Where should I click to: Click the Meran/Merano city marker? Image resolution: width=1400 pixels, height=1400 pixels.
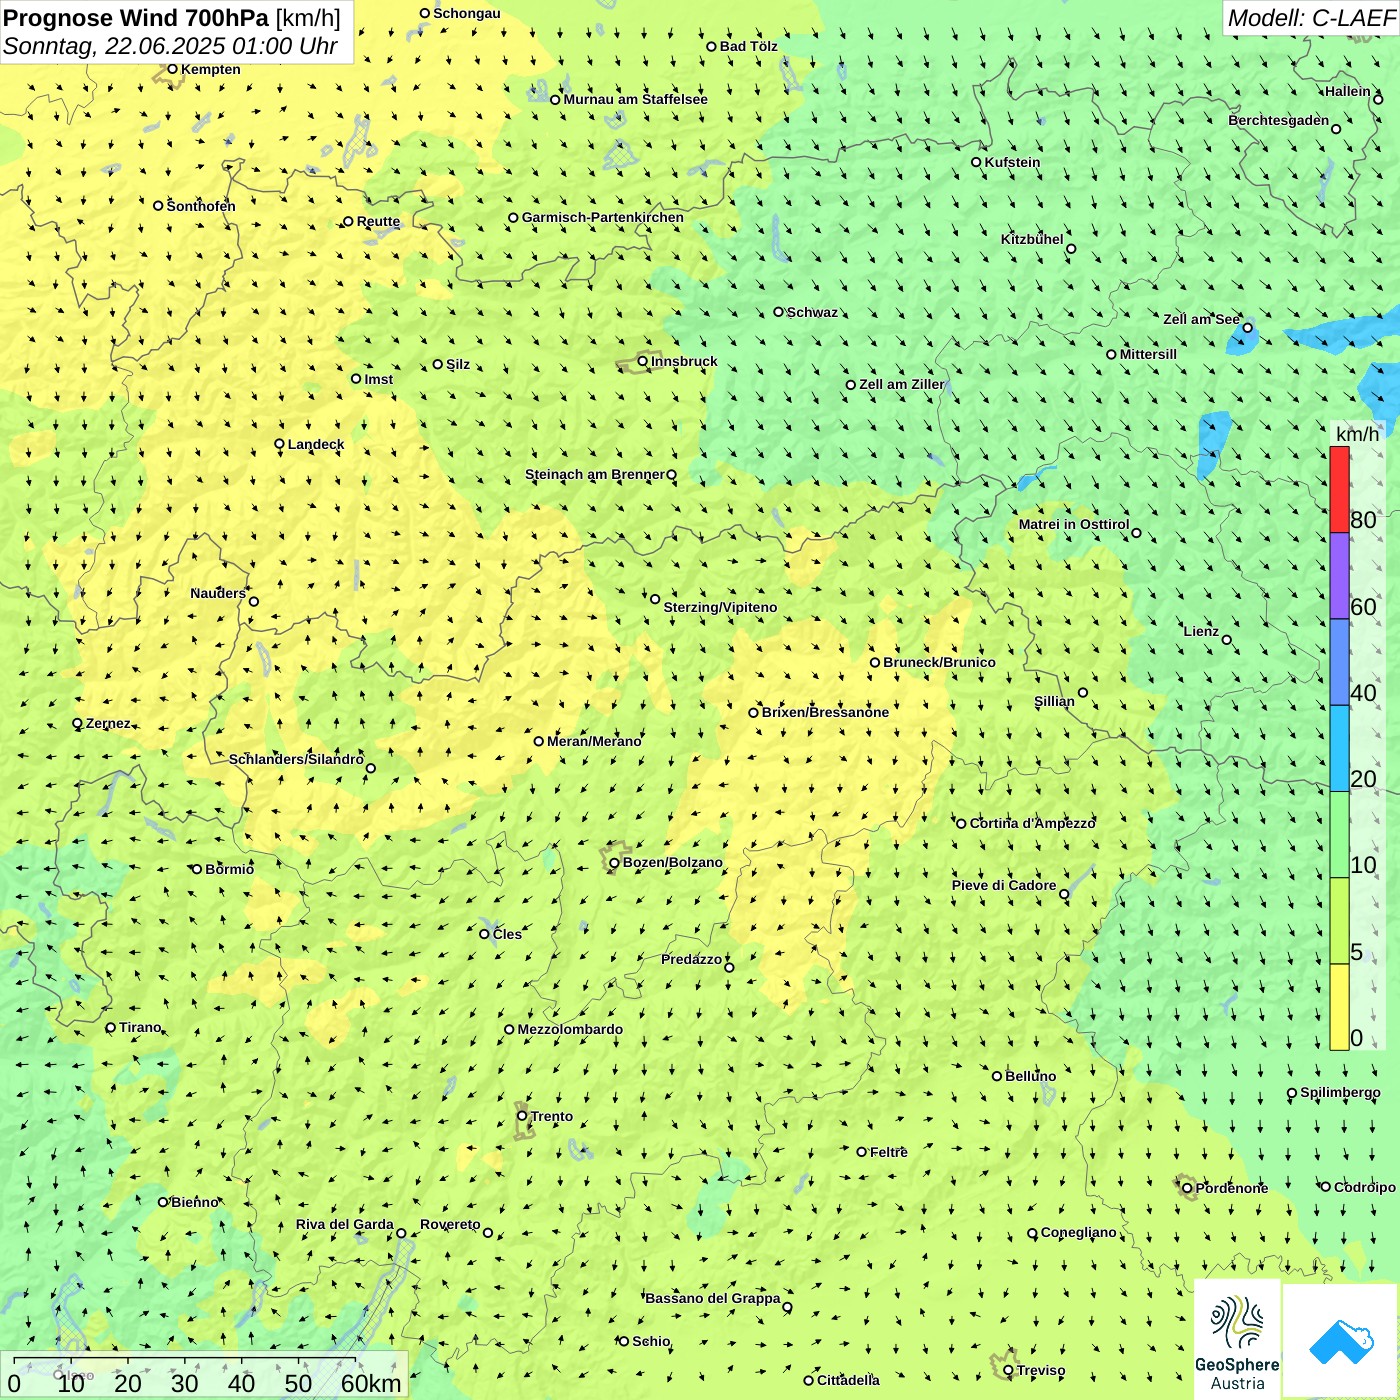(539, 741)
